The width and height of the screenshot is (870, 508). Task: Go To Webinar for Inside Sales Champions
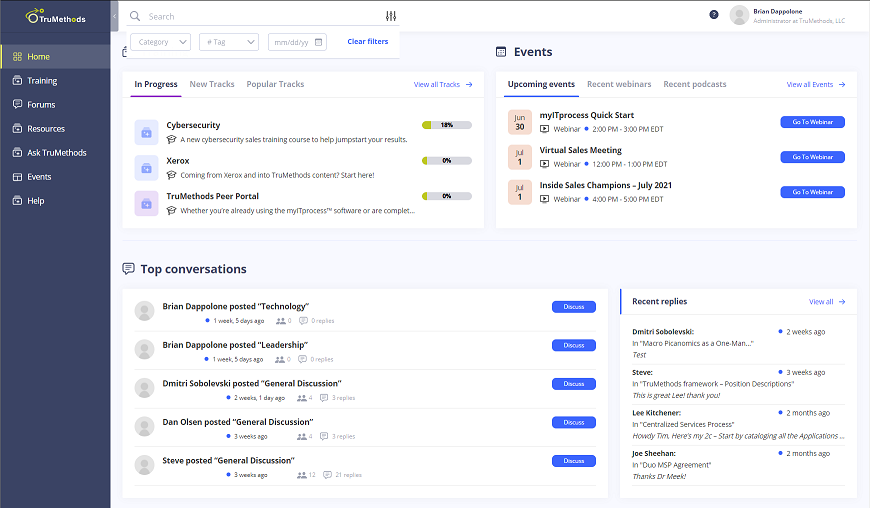pyautogui.click(x=812, y=192)
